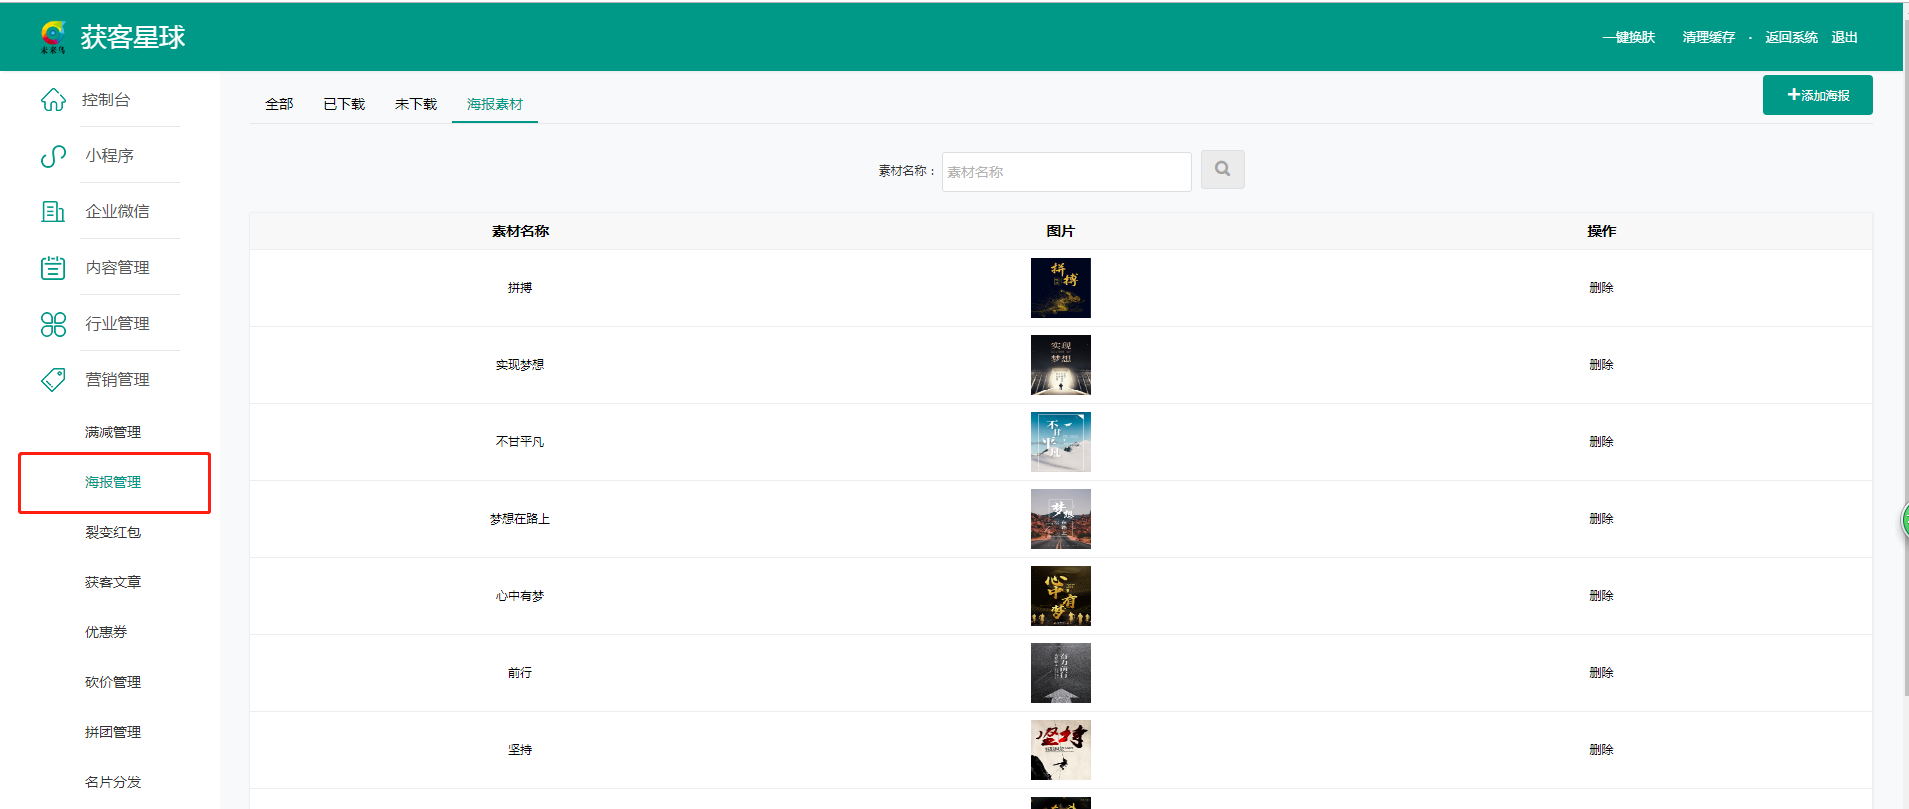Select the 营销管理 tag icon
The height and width of the screenshot is (809, 1909).
click(53, 380)
